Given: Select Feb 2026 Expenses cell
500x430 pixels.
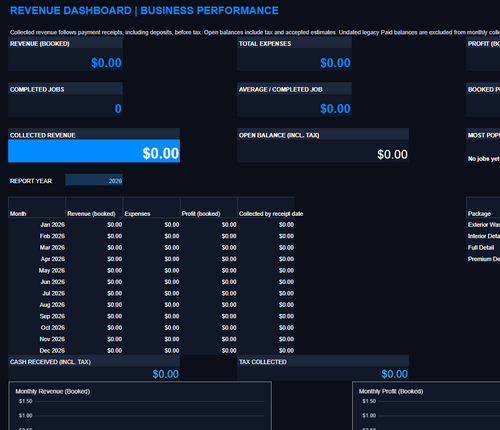Looking at the screenshot, I should pos(151,236).
